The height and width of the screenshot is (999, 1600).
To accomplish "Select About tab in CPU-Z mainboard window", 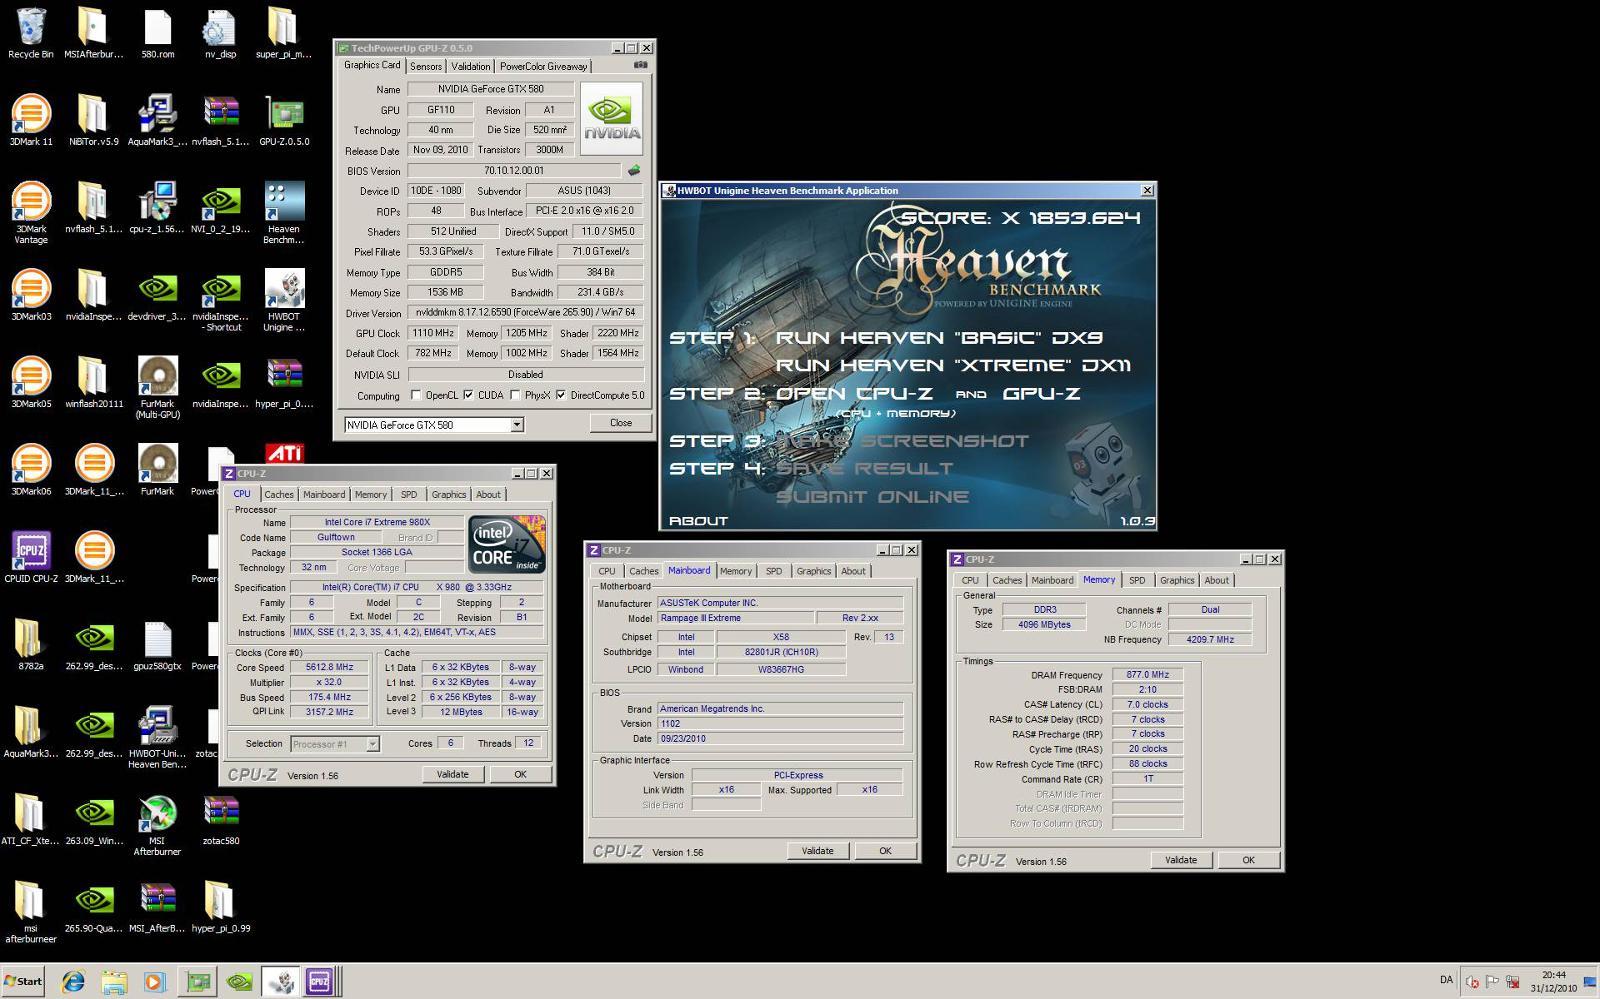I will 853,571.
